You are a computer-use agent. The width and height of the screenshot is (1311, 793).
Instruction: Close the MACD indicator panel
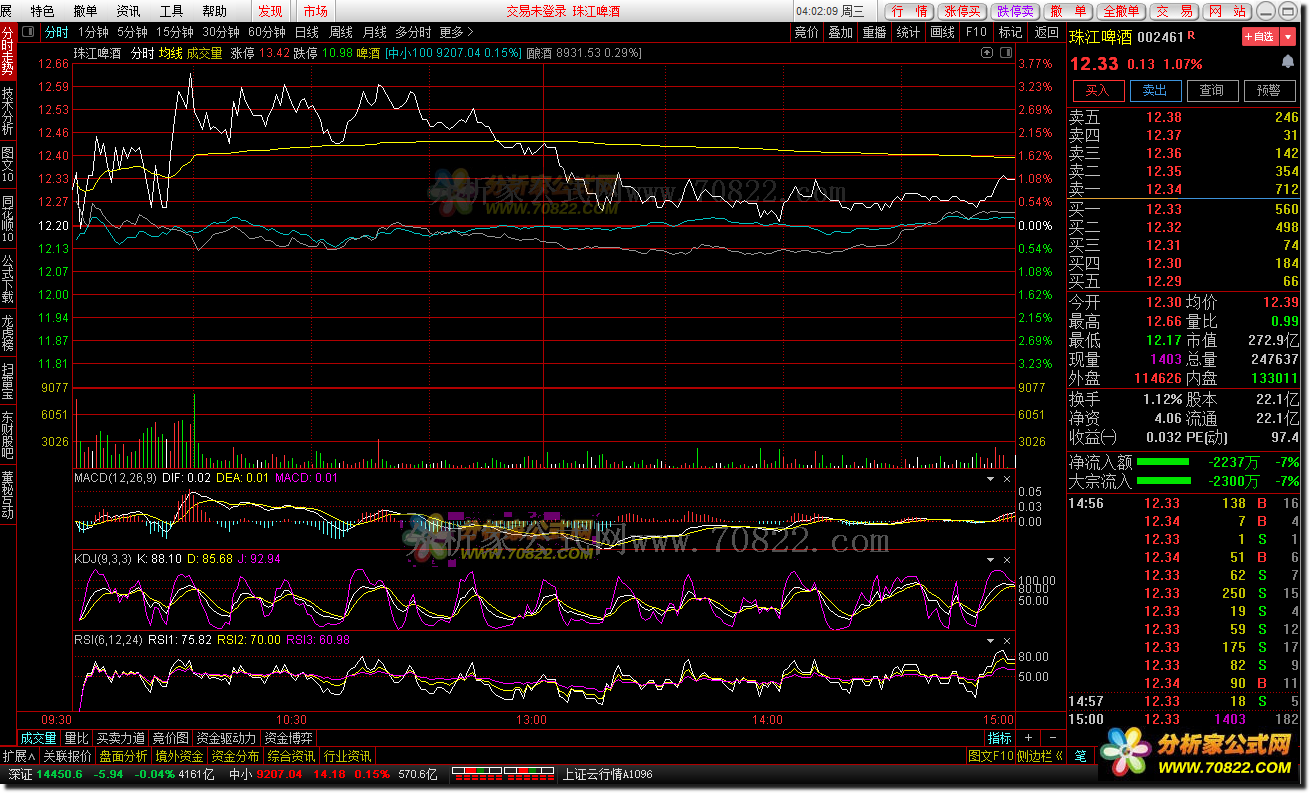point(1007,479)
